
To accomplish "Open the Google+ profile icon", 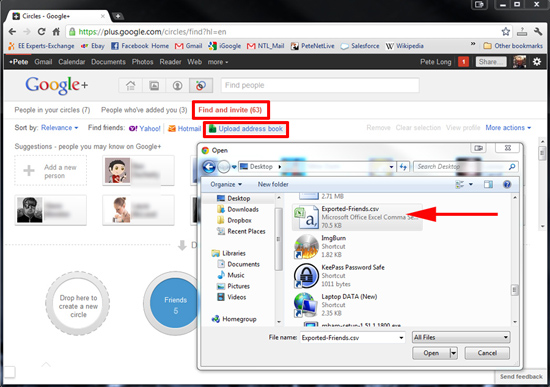I will 177,85.
